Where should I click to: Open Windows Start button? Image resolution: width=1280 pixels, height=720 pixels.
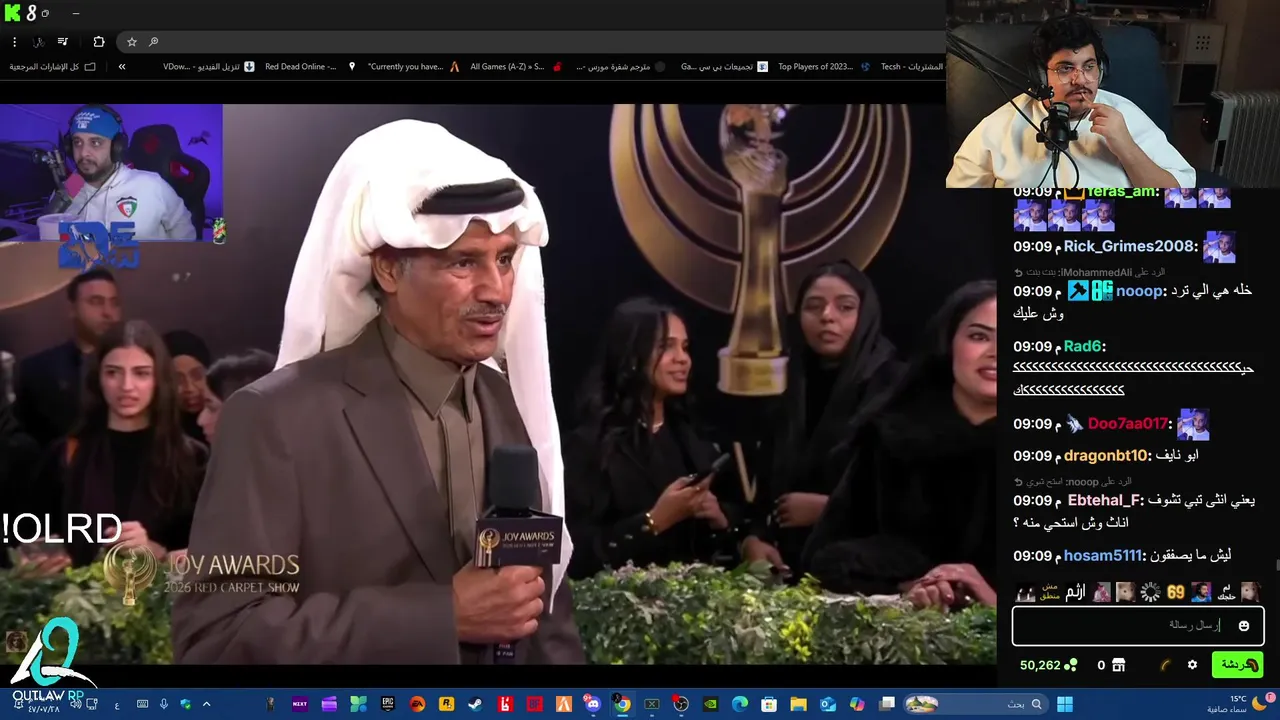click(1064, 704)
